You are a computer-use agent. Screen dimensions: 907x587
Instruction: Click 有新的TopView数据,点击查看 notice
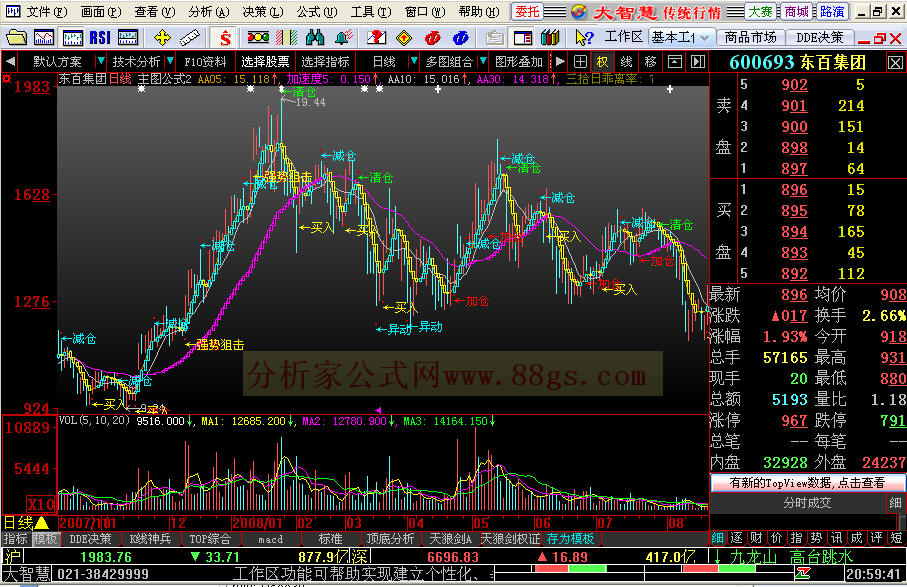pyautogui.click(x=808, y=482)
